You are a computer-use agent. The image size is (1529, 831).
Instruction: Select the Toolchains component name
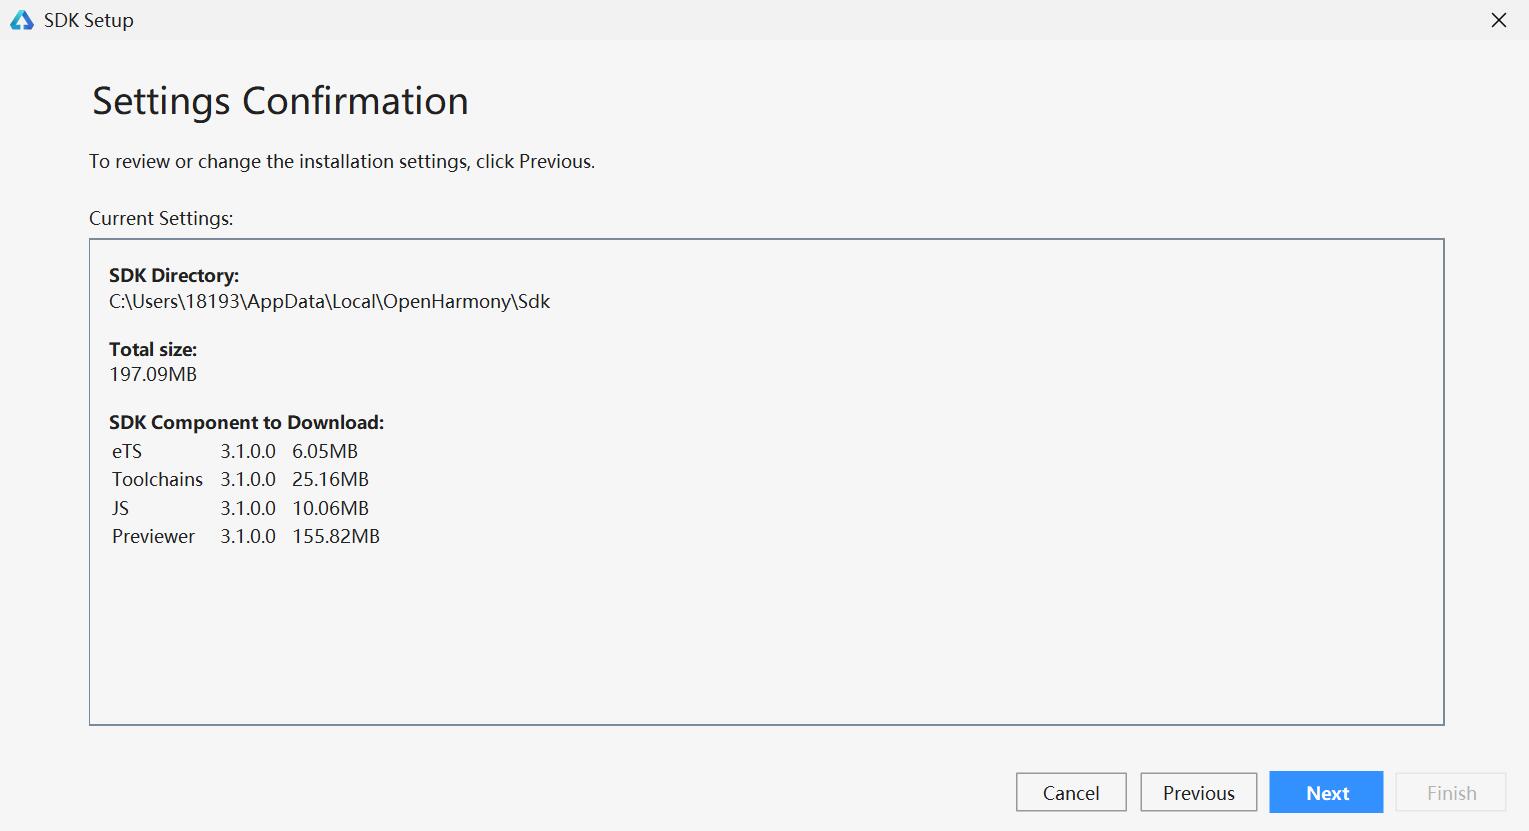click(157, 479)
